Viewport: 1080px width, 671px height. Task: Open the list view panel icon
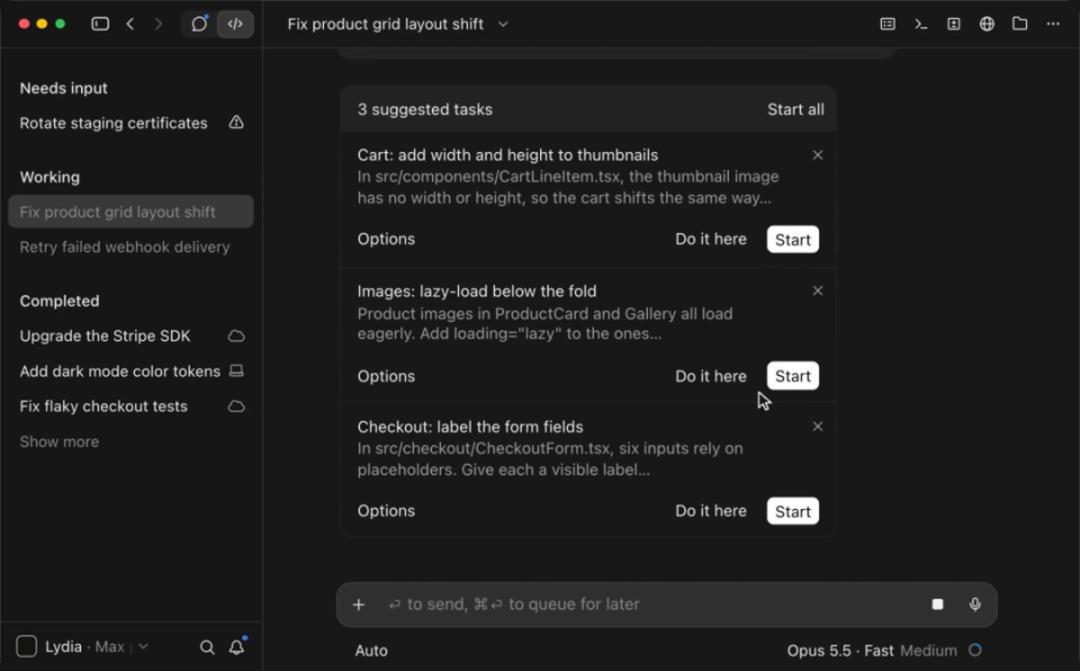888,24
